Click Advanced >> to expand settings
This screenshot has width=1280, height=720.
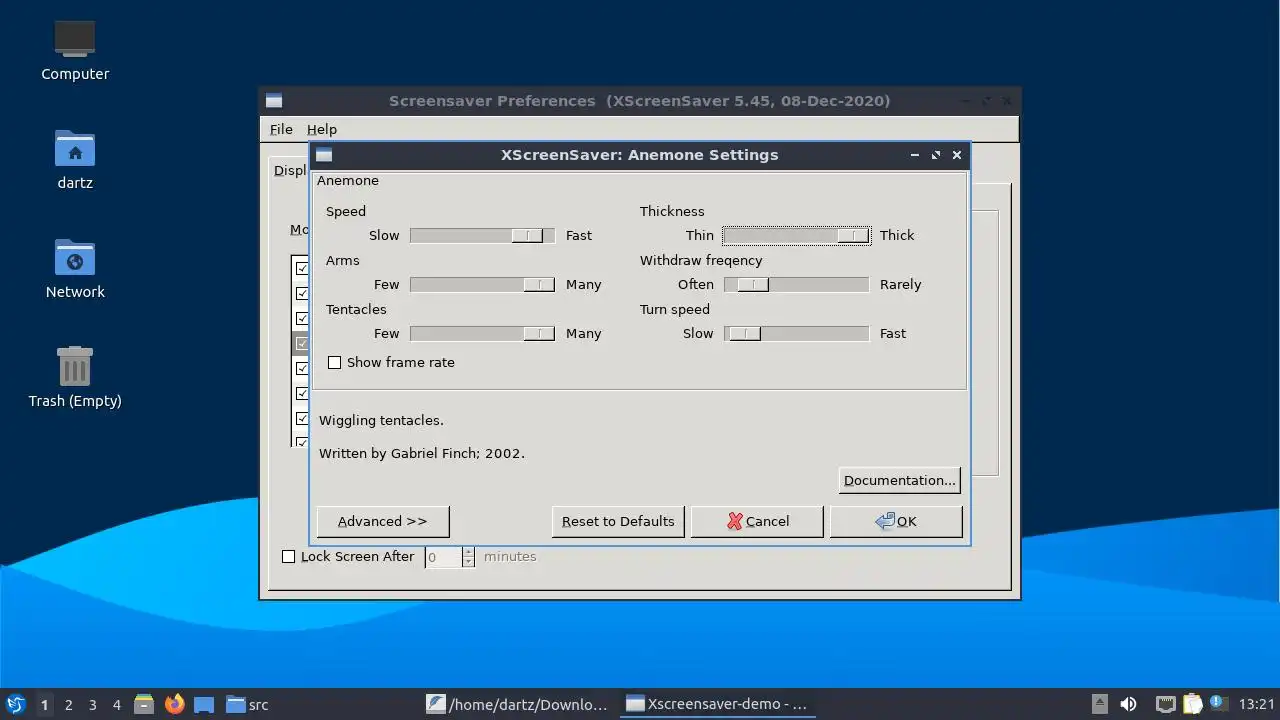click(383, 521)
